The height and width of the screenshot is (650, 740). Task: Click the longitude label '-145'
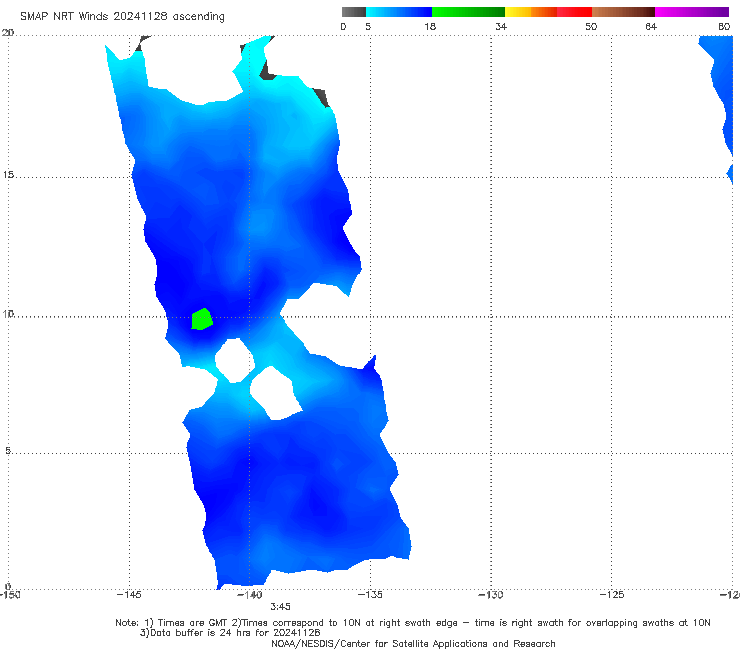click(129, 595)
